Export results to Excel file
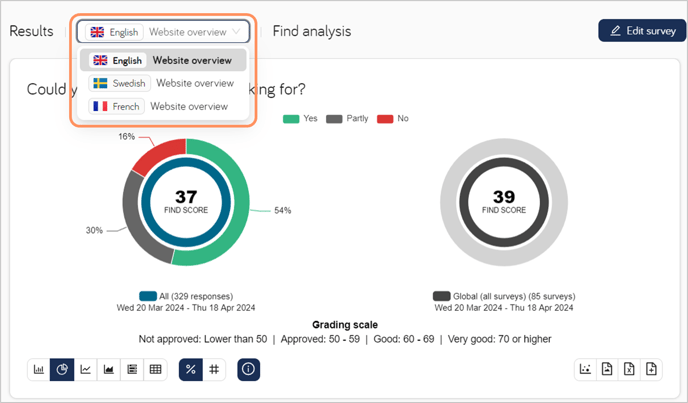The image size is (688, 403). 629,370
